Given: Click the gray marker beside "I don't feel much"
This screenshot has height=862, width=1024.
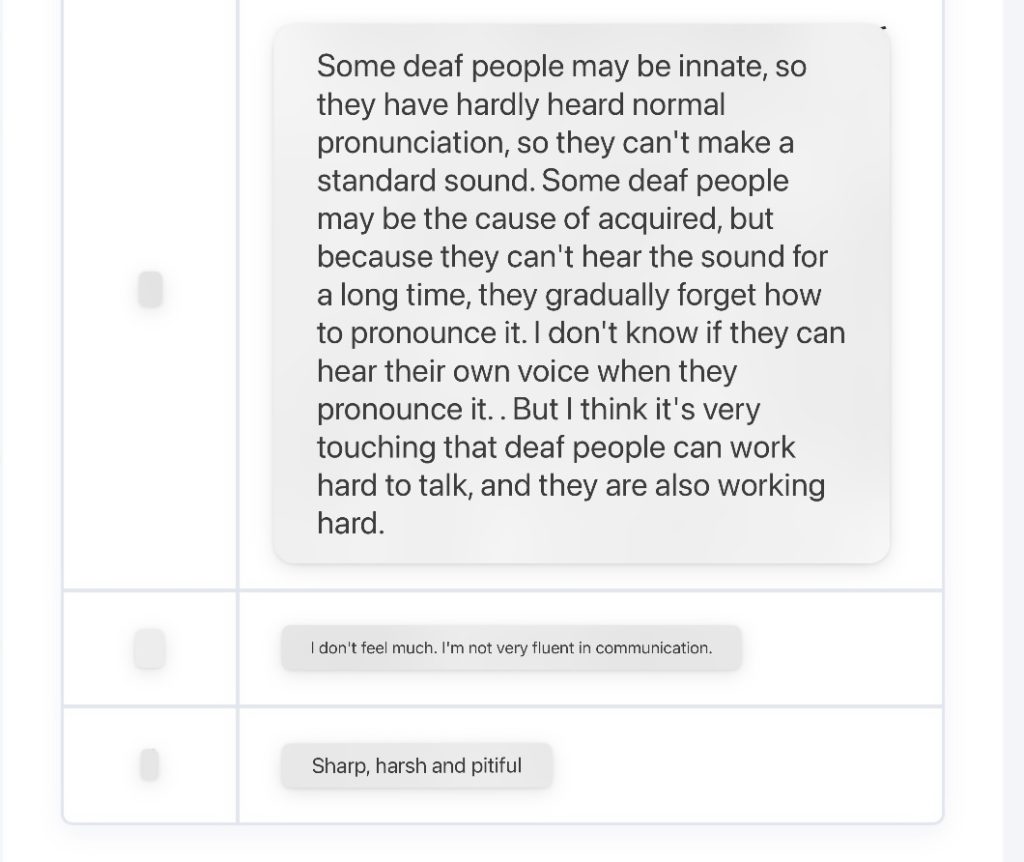Looking at the screenshot, I should point(150,649).
